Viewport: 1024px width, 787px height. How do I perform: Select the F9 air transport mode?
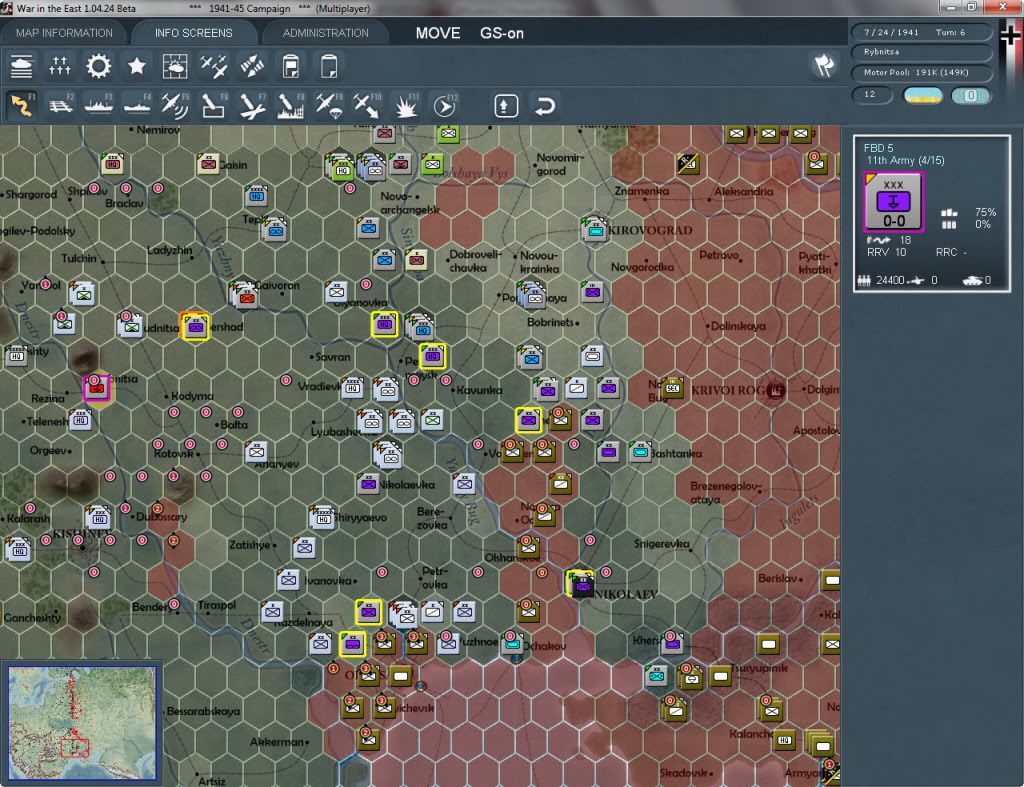click(x=328, y=106)
